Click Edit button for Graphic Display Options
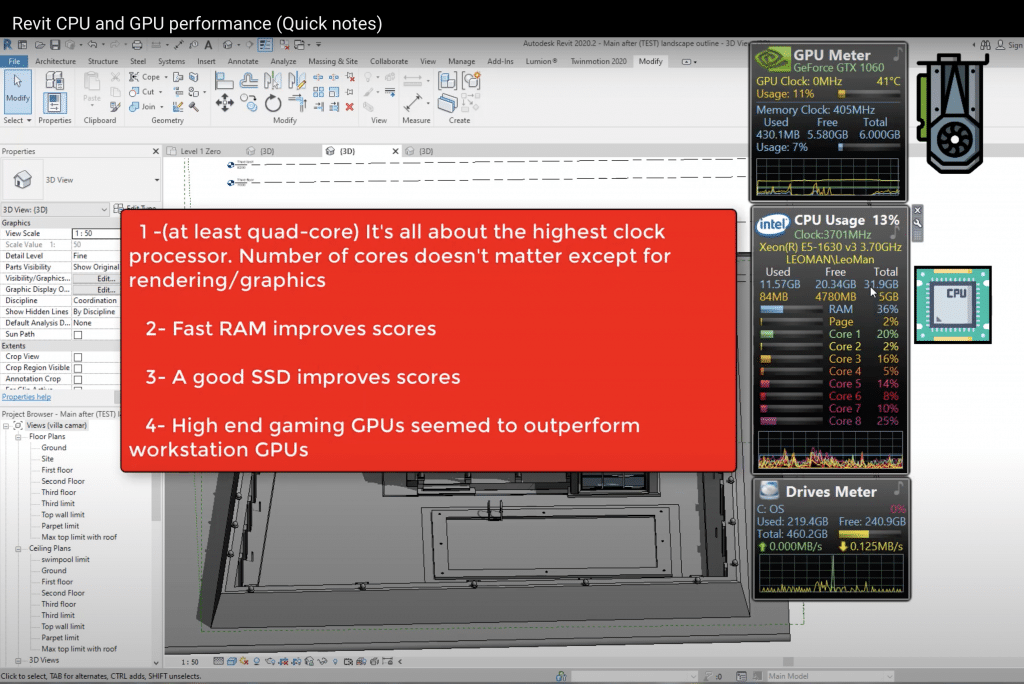This screenshot has width=1024, height=684. pyautogui.click(x=97, y=289)
